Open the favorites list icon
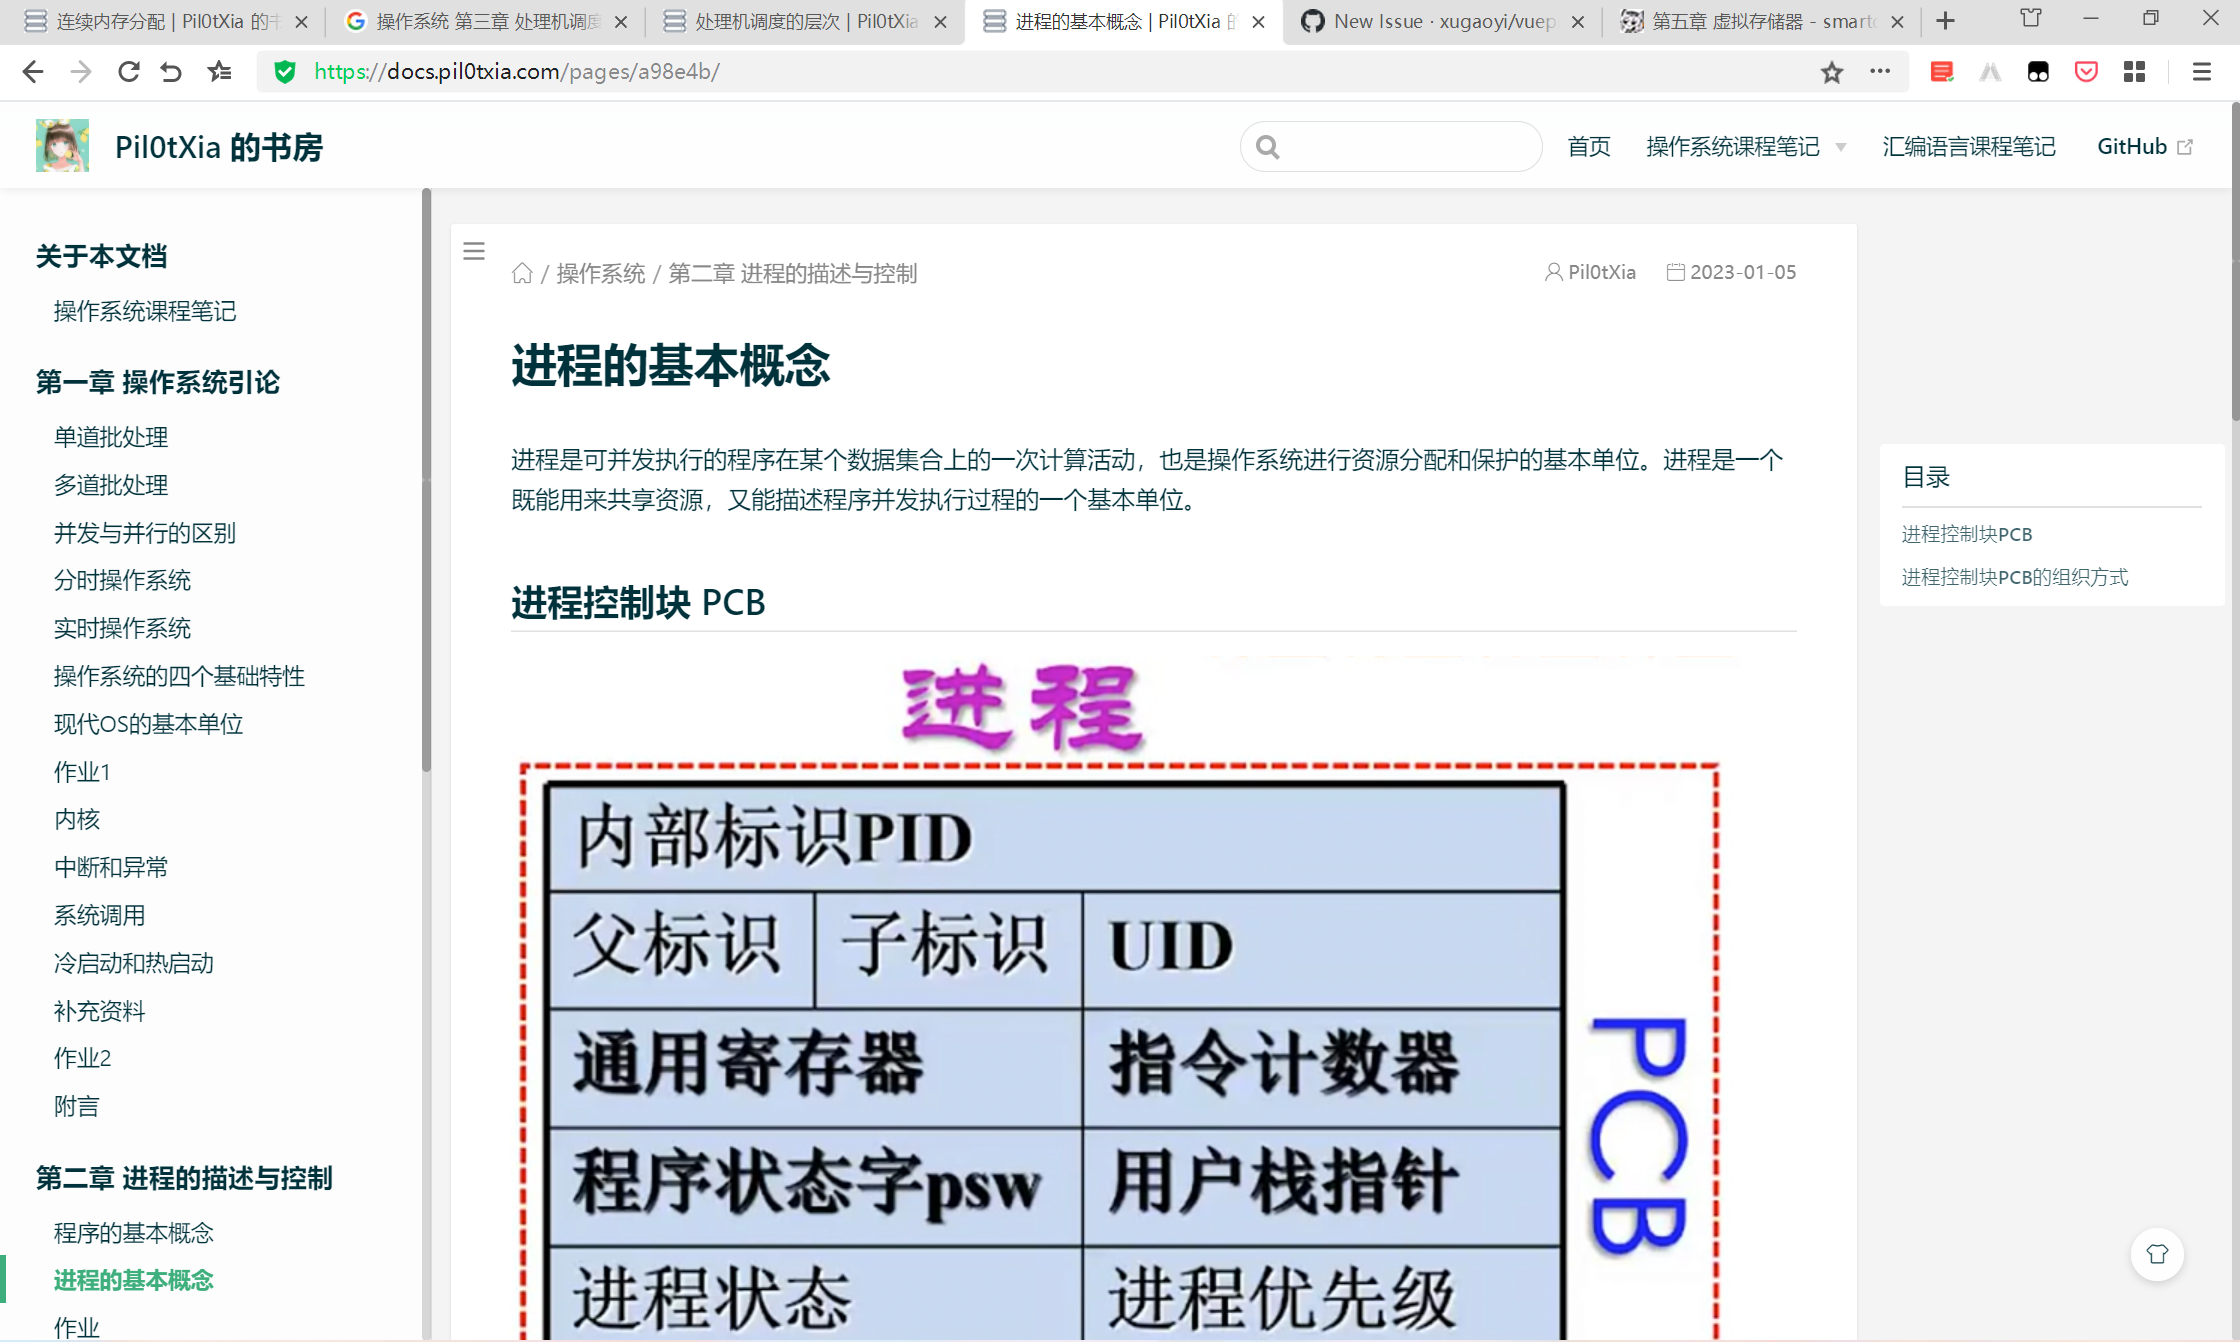2240x1342 pixels. click(x=219, y=72)
